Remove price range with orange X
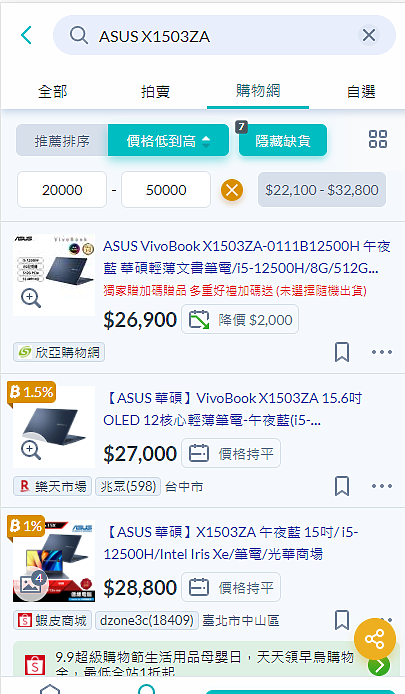 232,190
